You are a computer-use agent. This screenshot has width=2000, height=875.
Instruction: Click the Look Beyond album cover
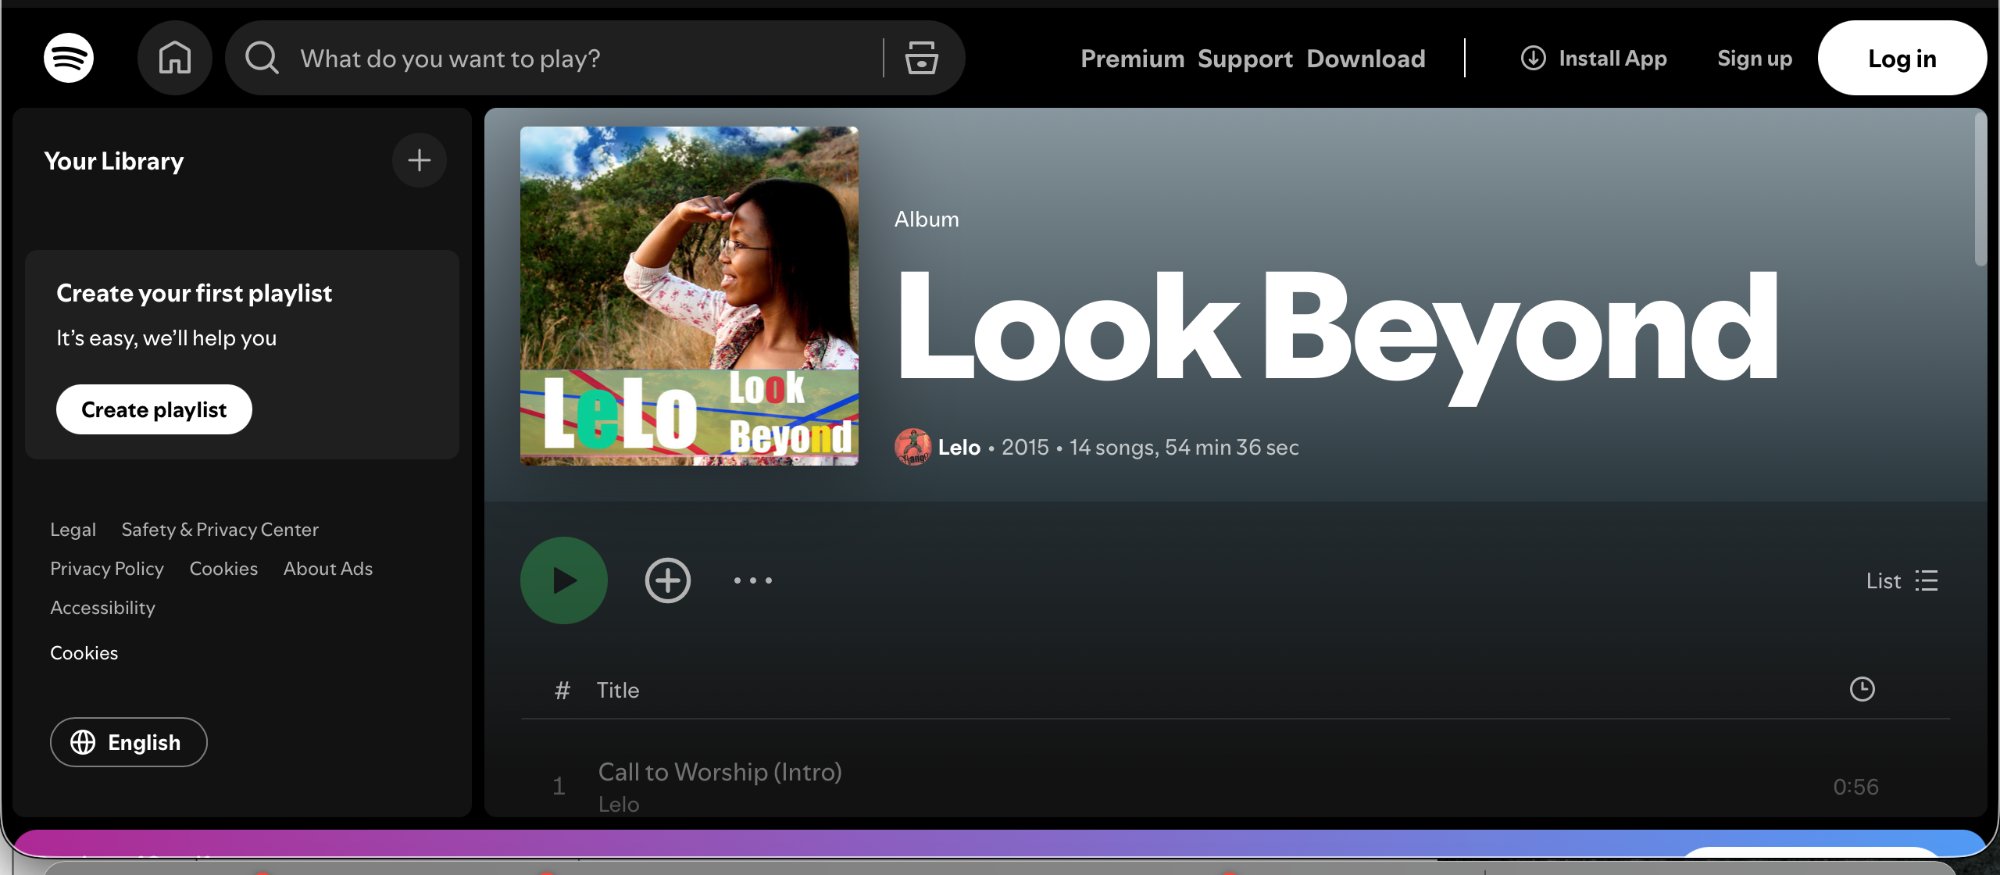click(x=689, y=296)
